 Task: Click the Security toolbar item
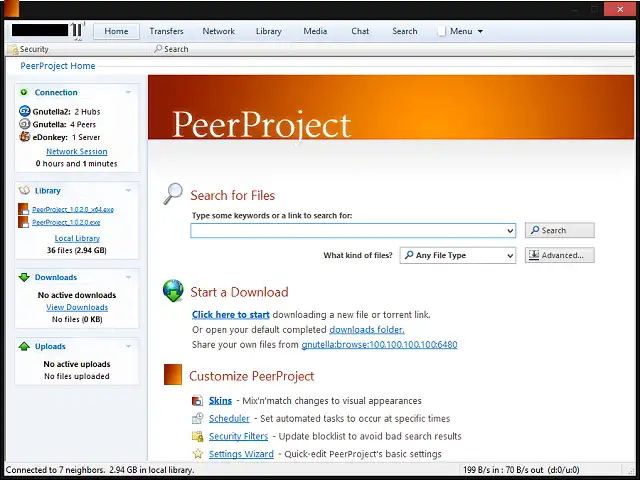point(28,49)
